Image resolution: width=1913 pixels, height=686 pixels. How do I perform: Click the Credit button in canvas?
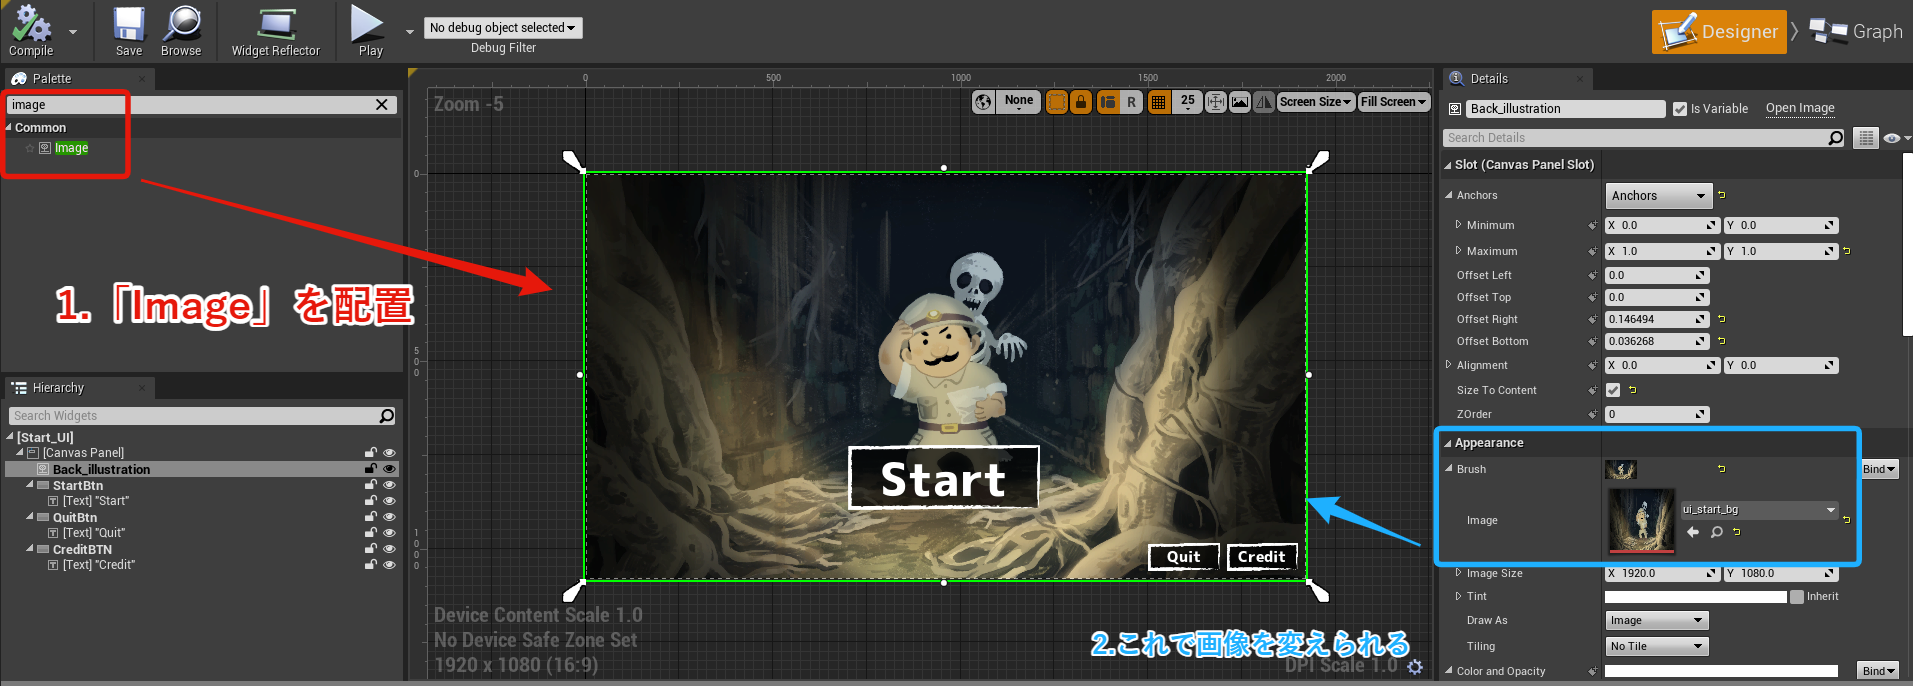[x=1262, y=557]
